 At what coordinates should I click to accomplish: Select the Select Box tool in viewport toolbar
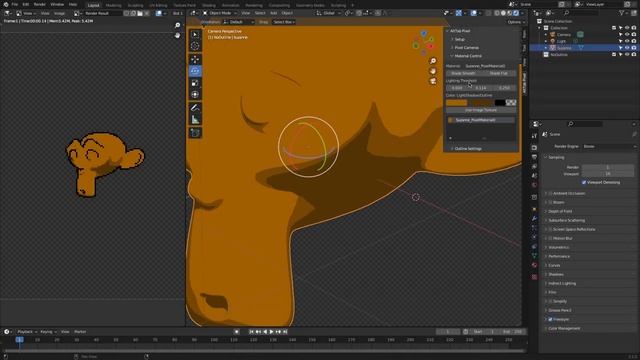[x=195, y=35]
